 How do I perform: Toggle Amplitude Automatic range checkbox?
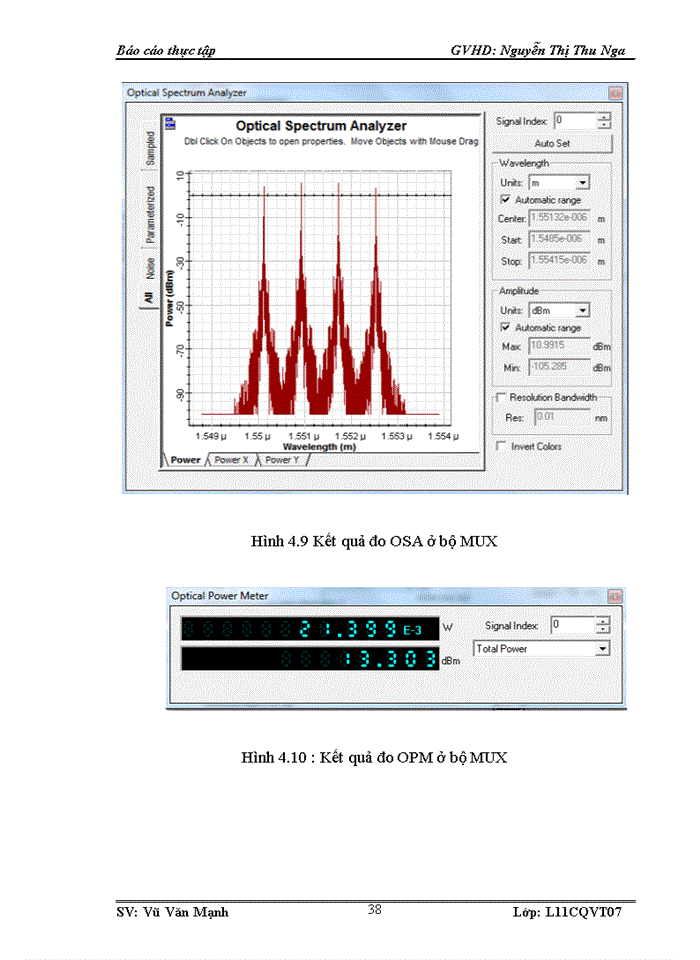[505, 327]
